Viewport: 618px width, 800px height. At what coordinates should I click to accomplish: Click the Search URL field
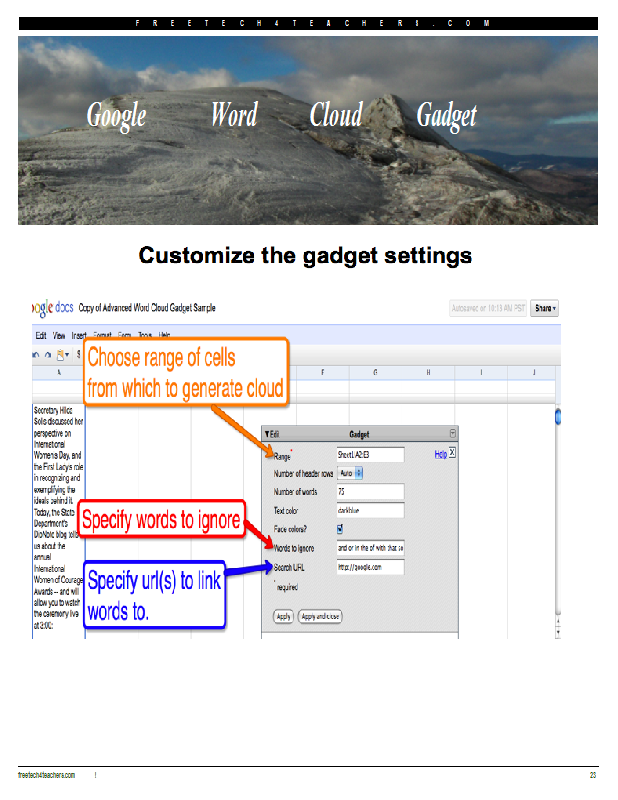(x=370, y=567)
